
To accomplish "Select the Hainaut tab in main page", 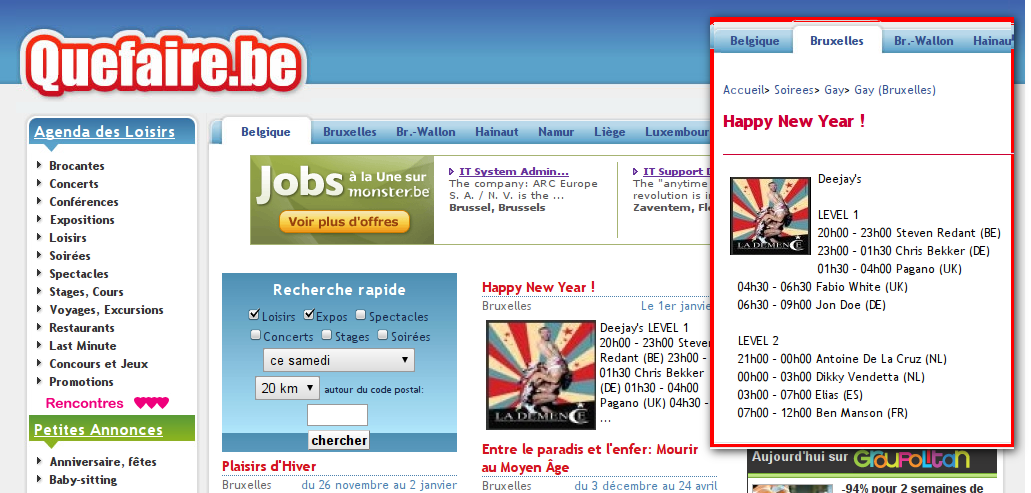I will pyautogui.click(x=496, y=131).
